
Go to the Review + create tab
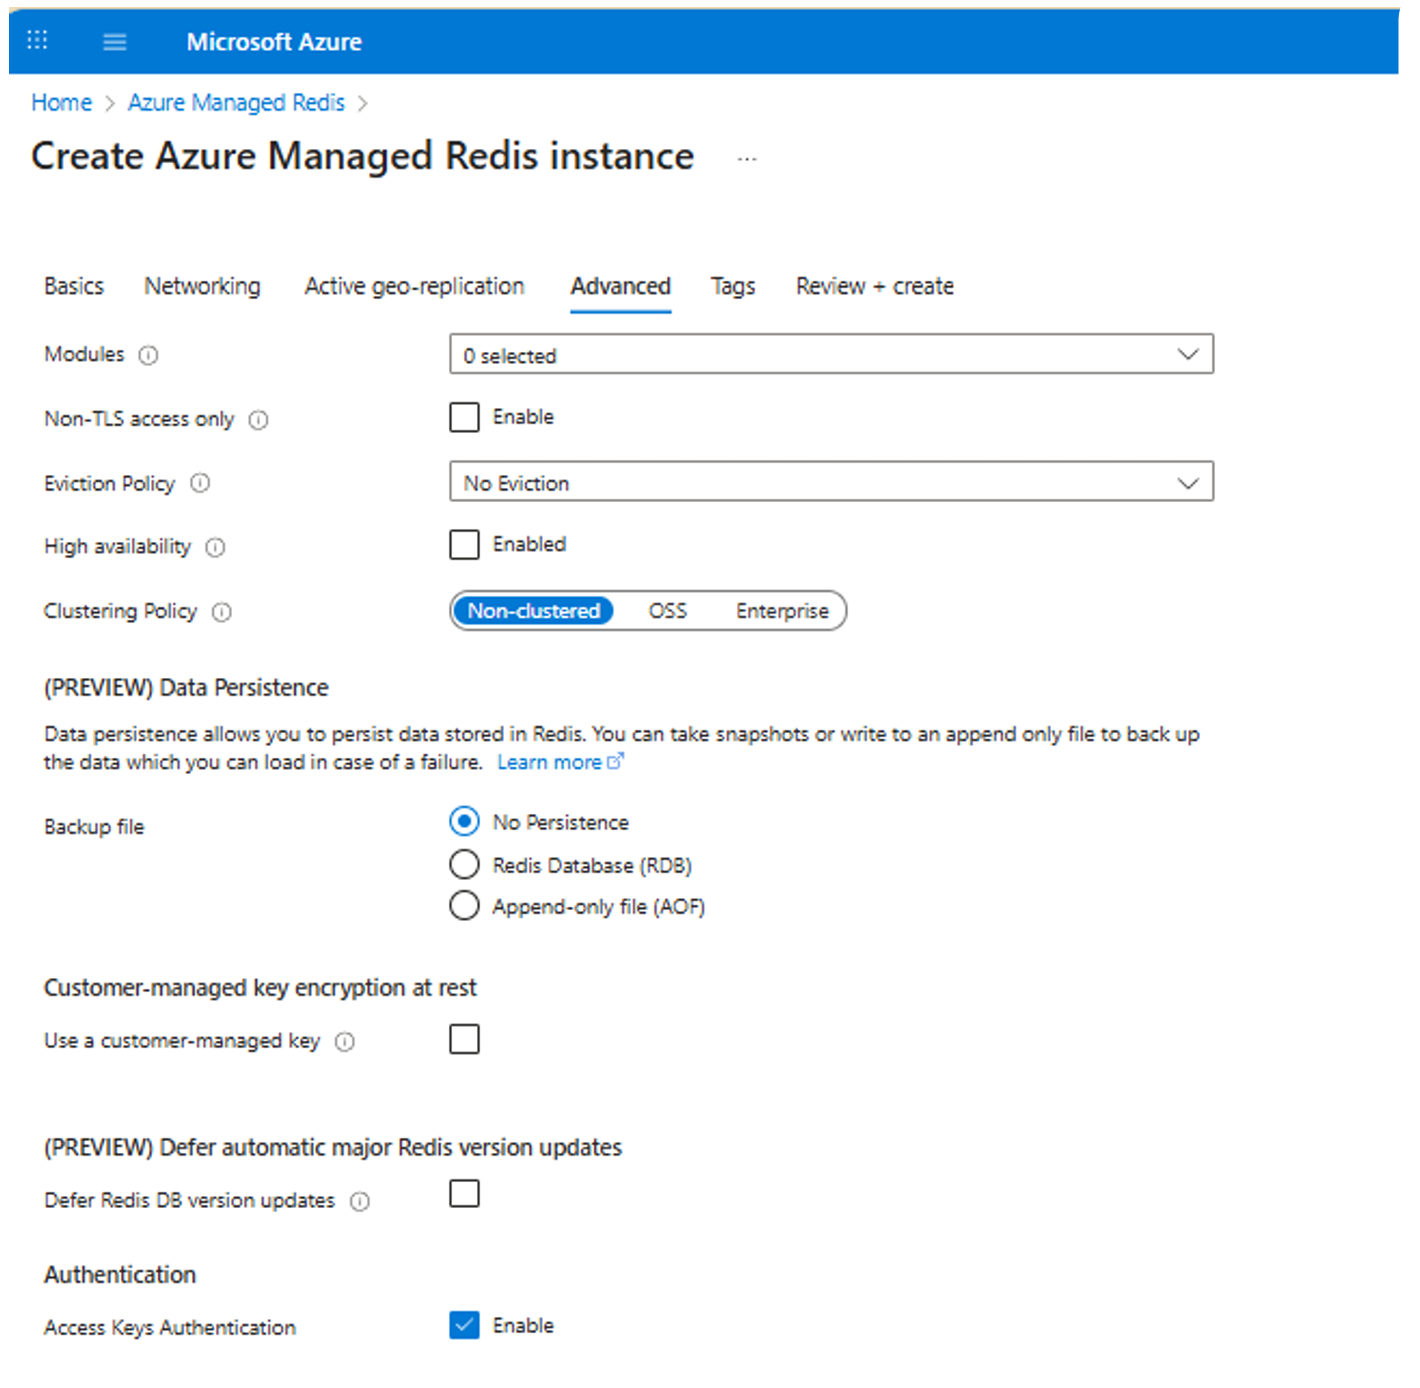click(874, 286)
